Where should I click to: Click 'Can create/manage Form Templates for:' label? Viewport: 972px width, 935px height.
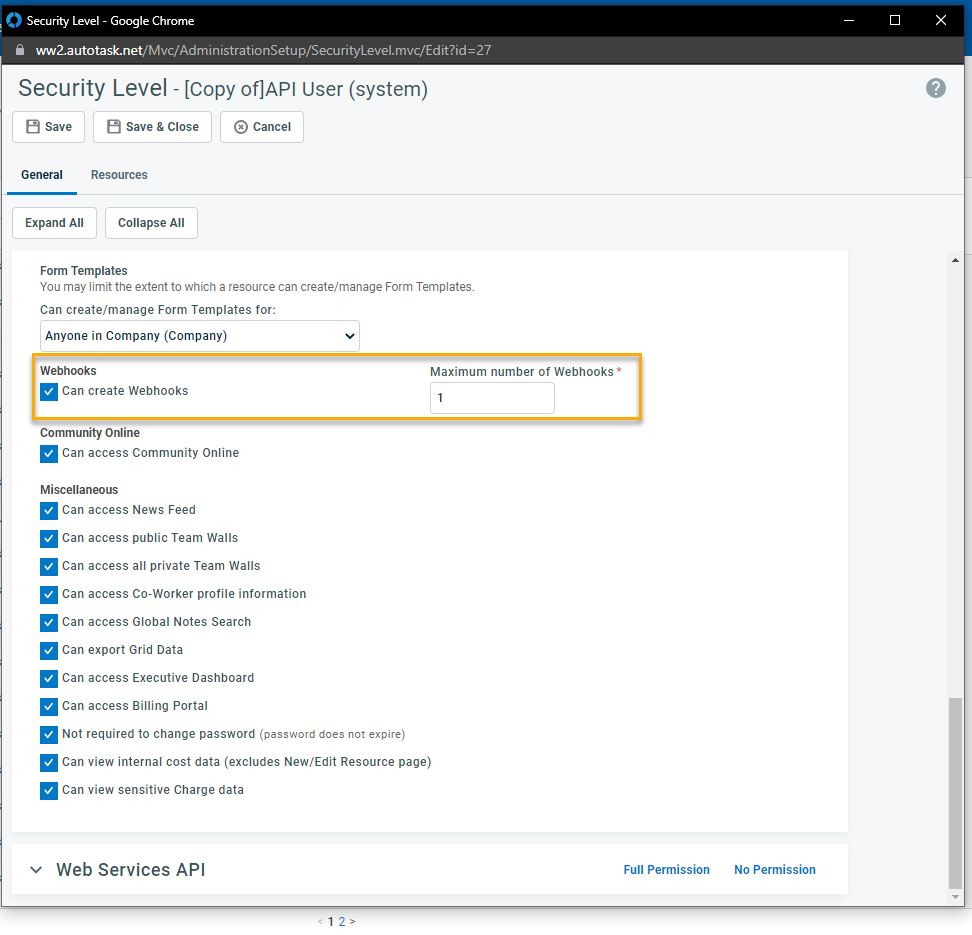[x=158, y=310]
